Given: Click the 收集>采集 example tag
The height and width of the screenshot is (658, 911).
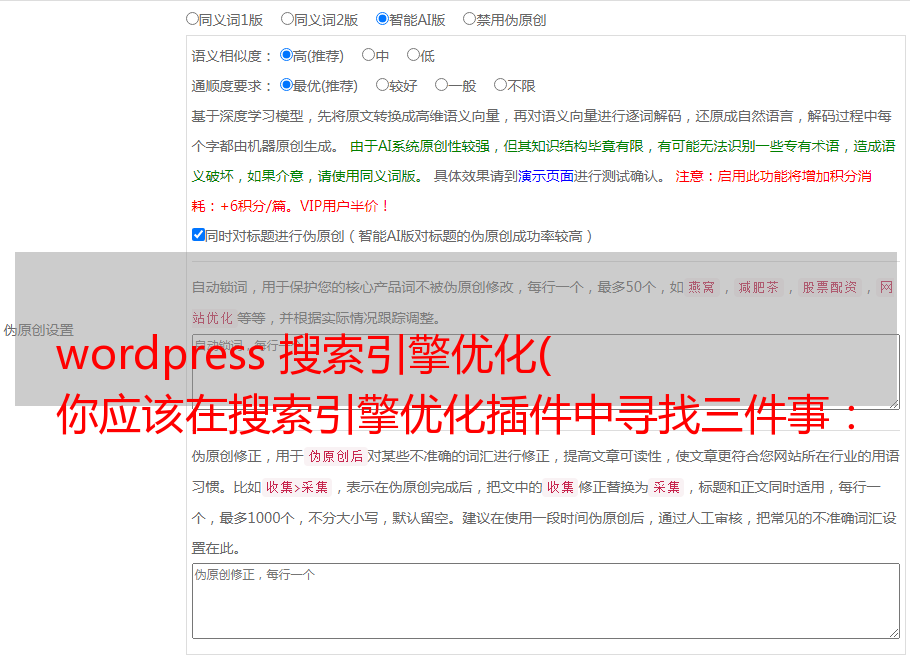Looking at the screenshot, I should (x=297, y=487).
